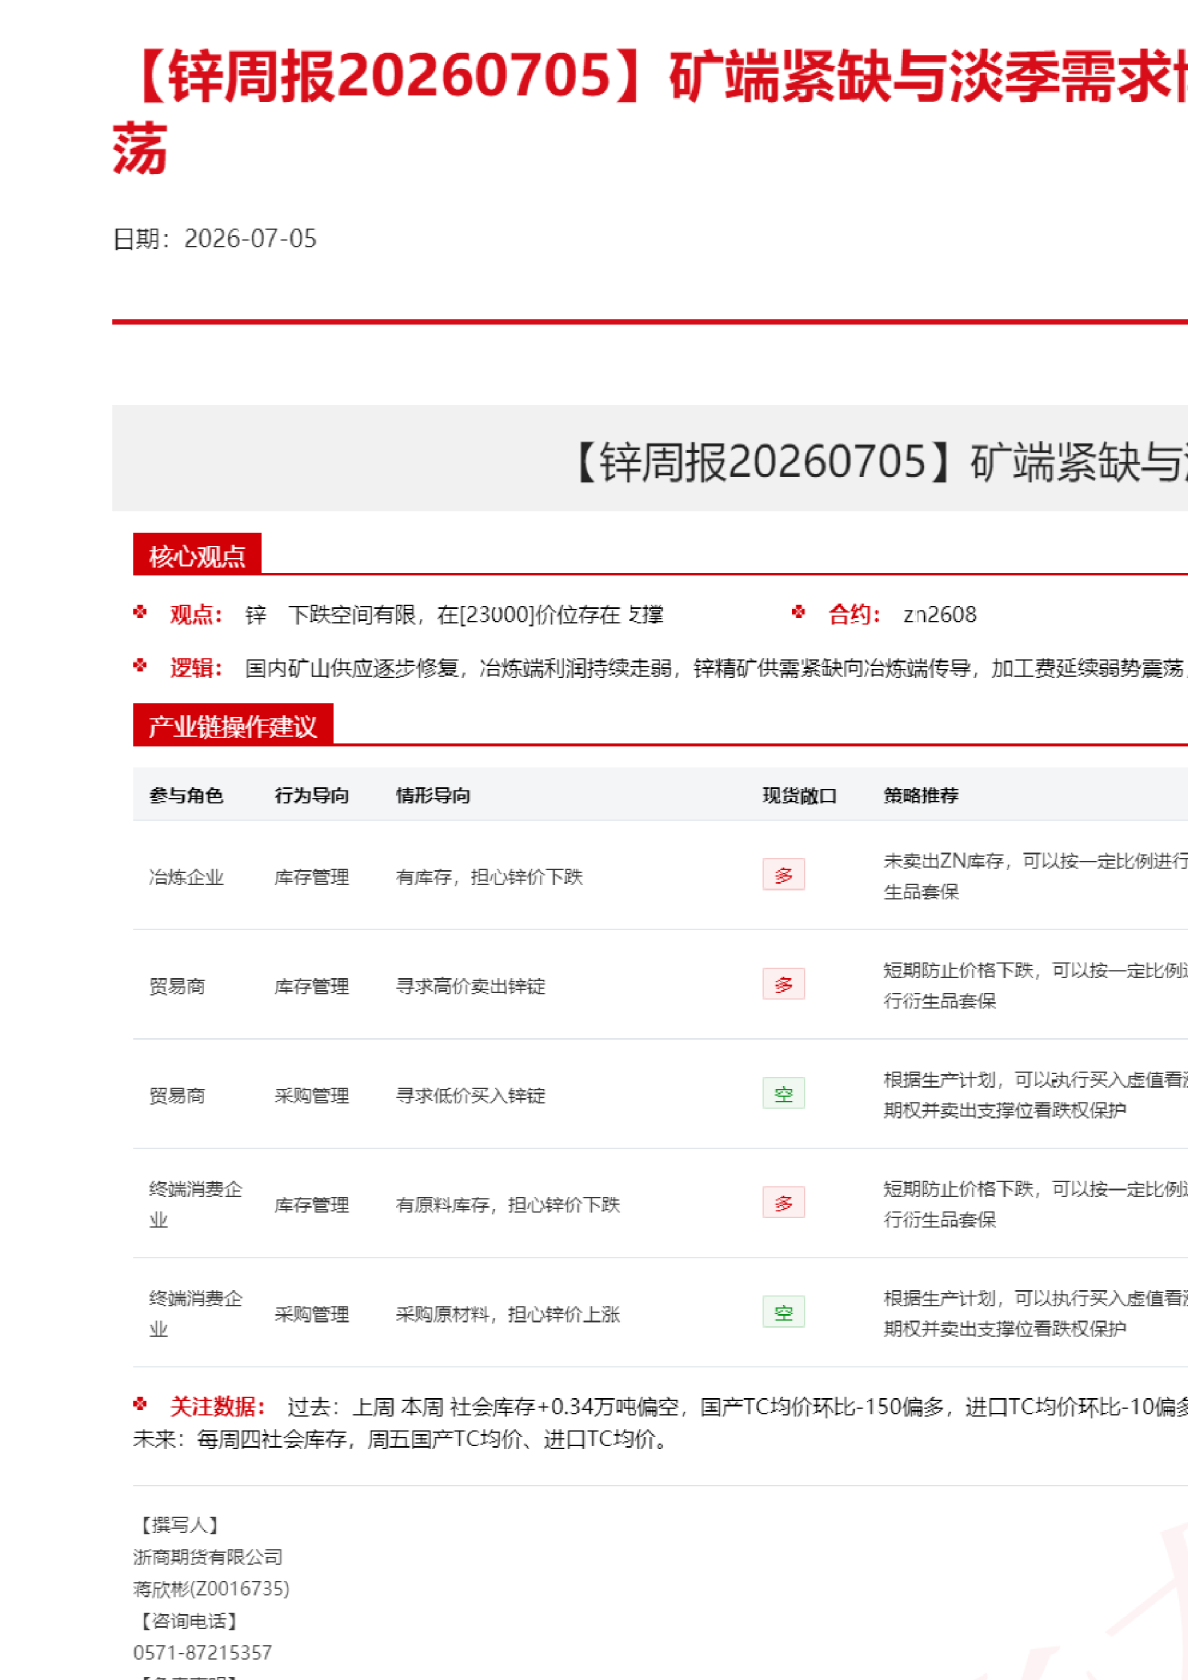Click the report date 2026-07-05
Image resolution: width=1188 pixels, height=1680 pixels.
point(250,238)
